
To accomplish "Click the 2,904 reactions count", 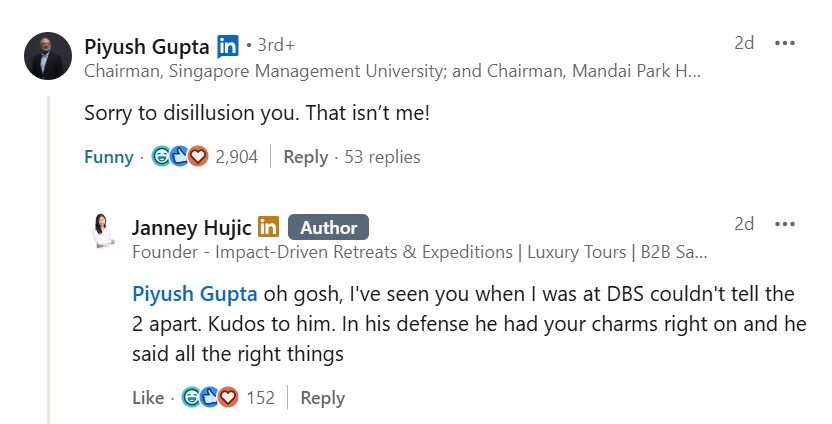I will [236, 157].
